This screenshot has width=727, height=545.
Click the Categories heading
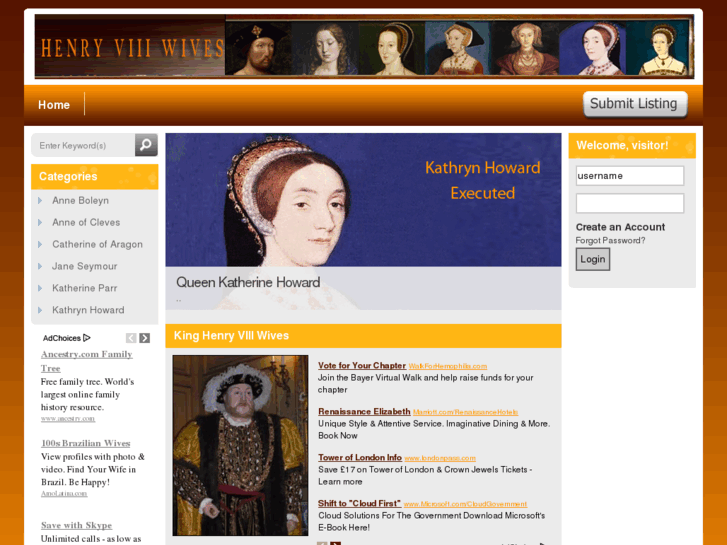pos(68,176)
